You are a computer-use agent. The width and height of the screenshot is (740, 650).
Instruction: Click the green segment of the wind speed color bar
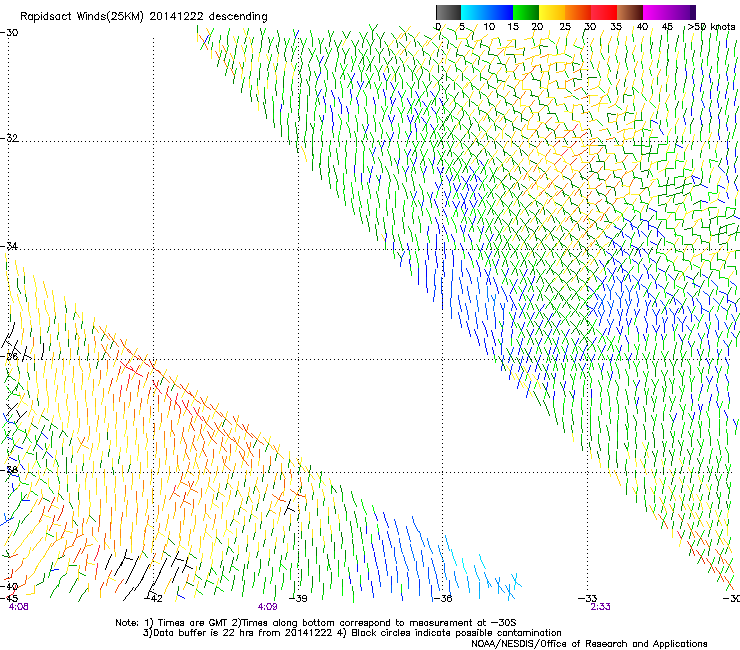point(526,12)
